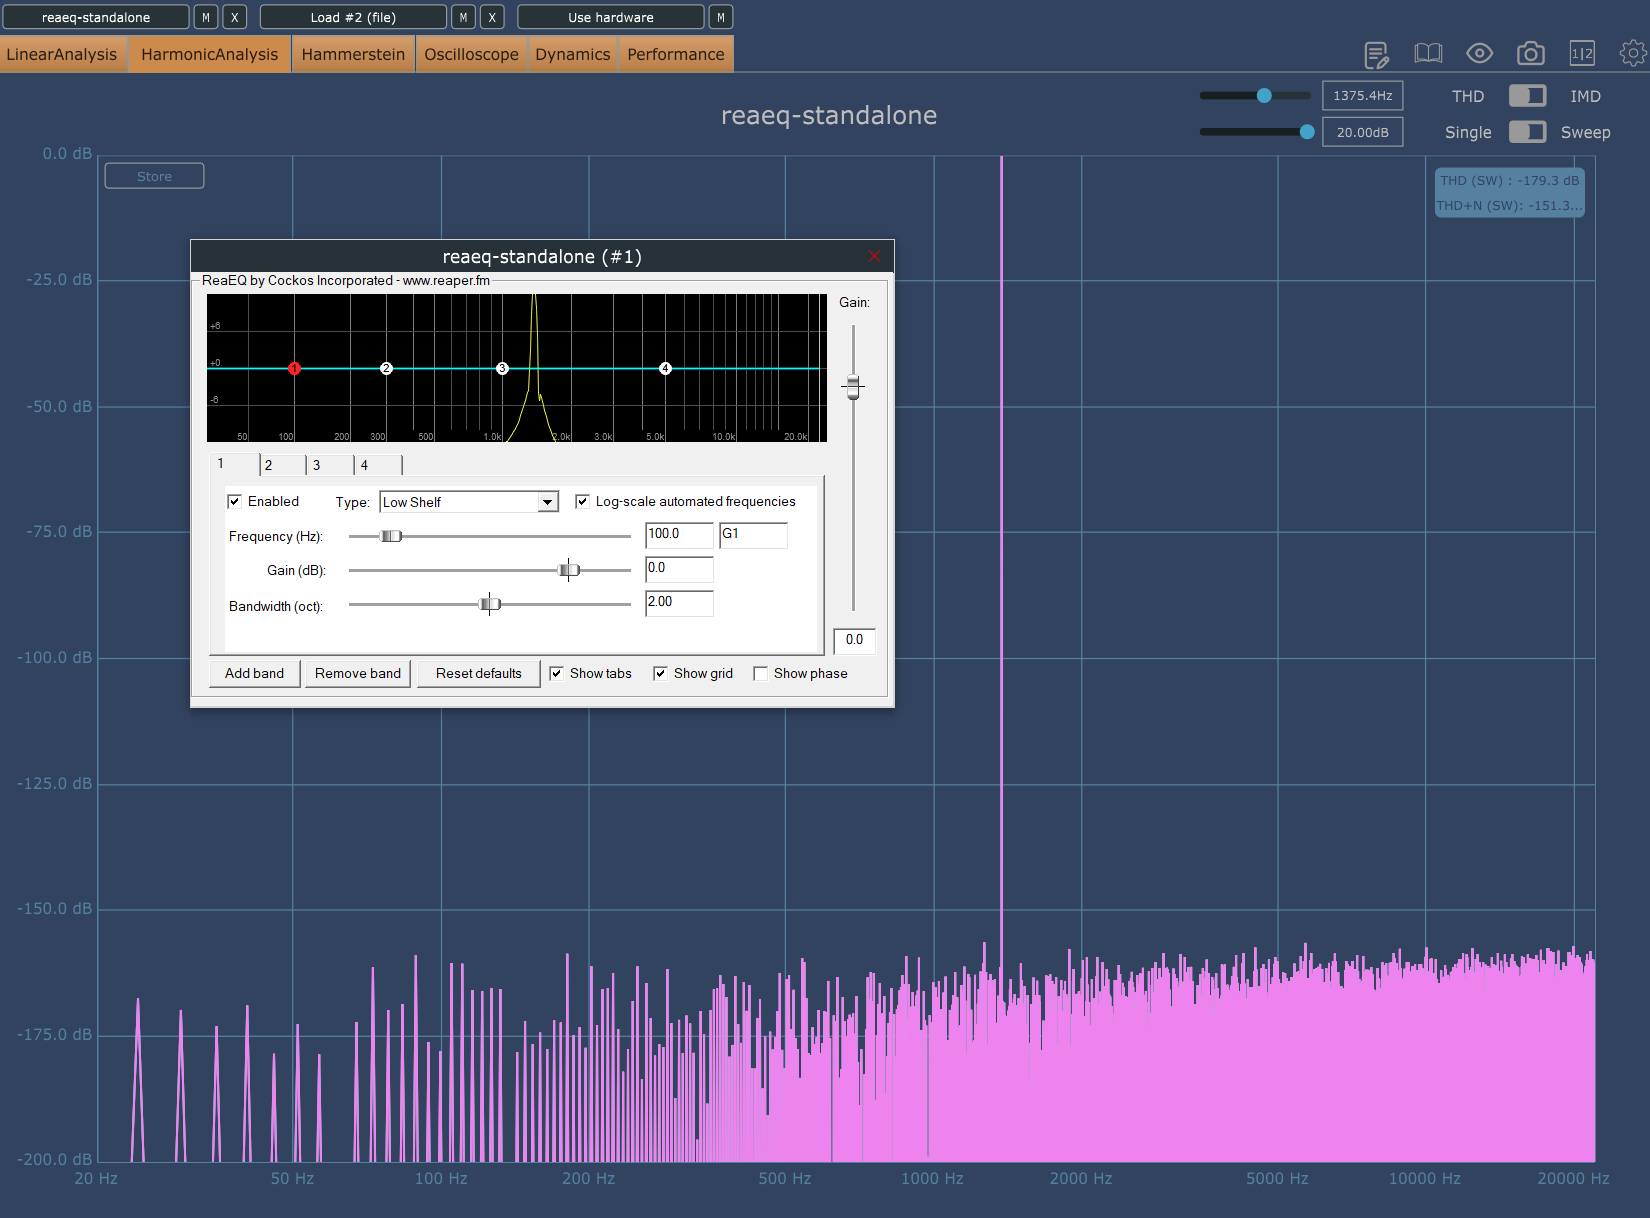
Task: Click the vertical master Gain fader
Action: pyautogui.click(x=853, y=386)
